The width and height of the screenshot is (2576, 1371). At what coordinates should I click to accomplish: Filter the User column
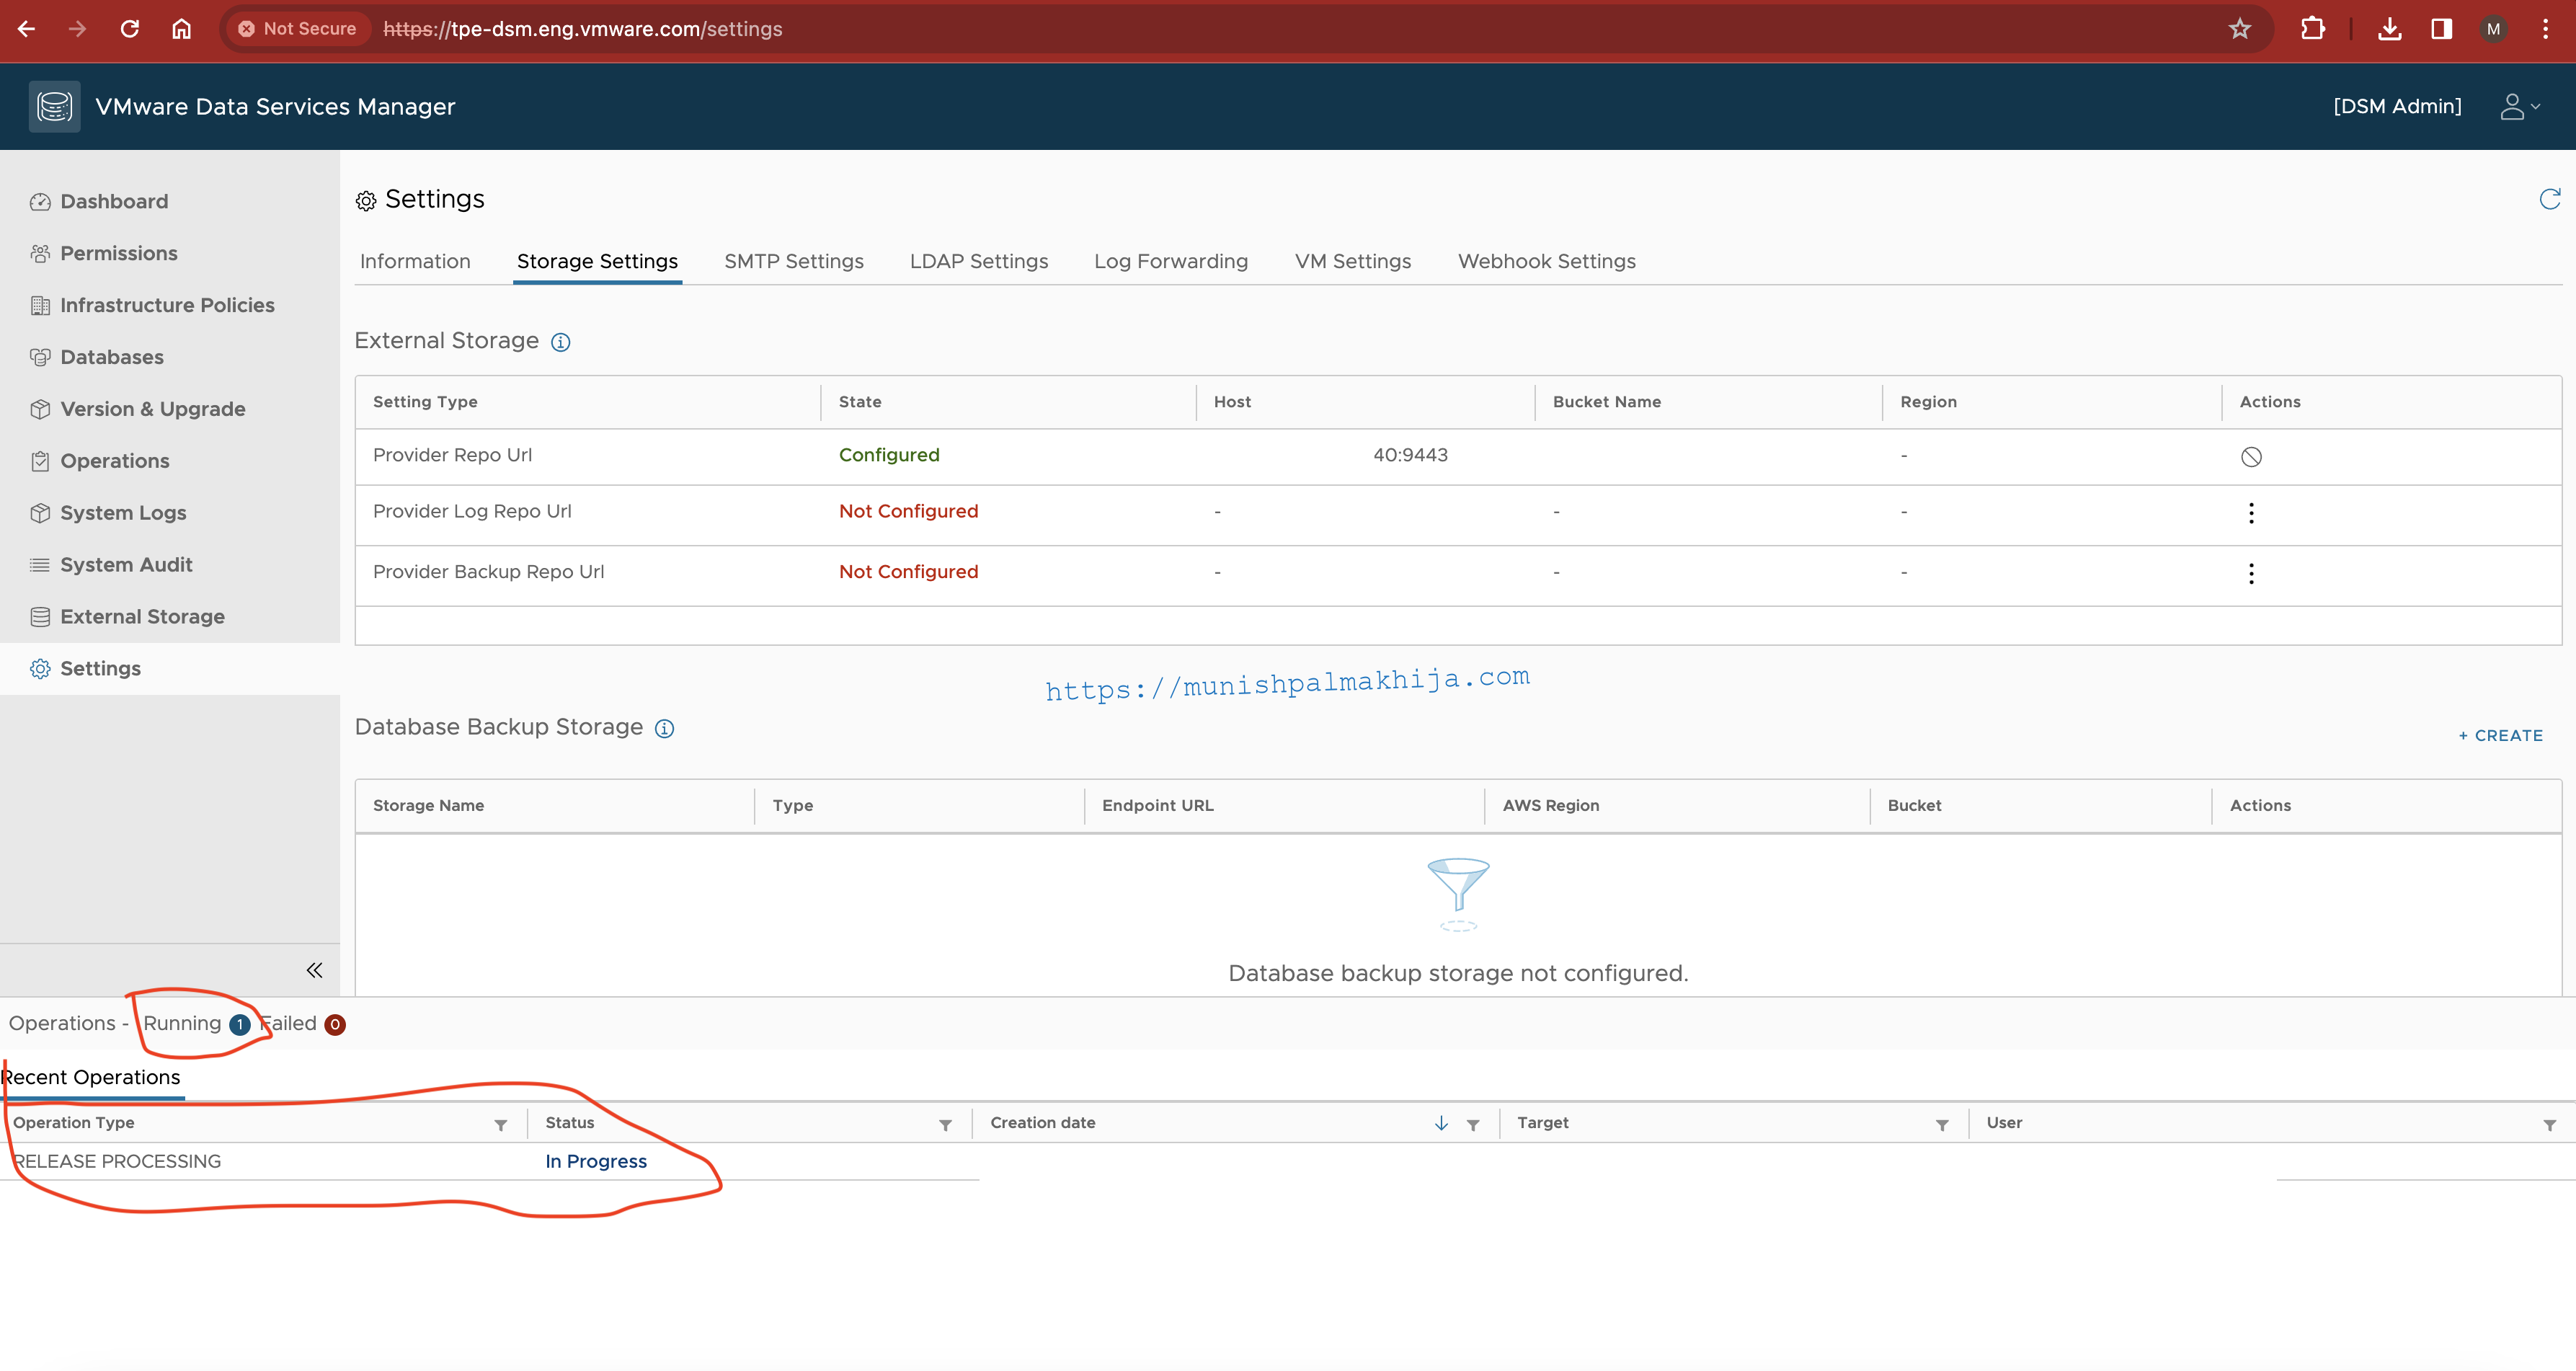tap(2549, 1125)
